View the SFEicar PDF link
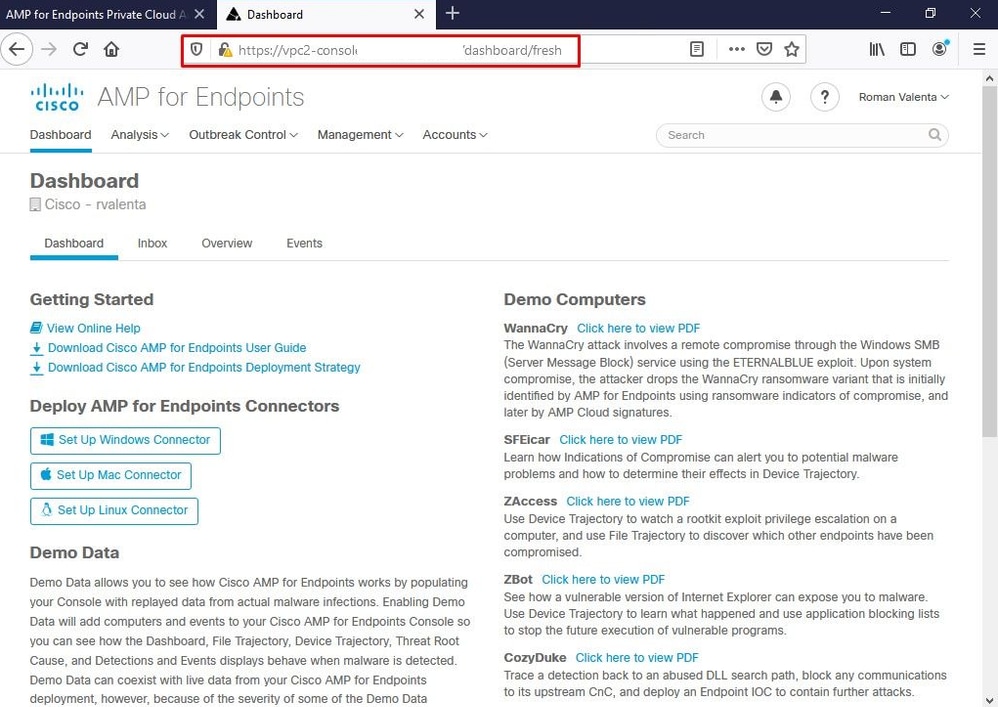Image resolution: width=998 pixels, height=707 pixels. (x=621, y=440)
